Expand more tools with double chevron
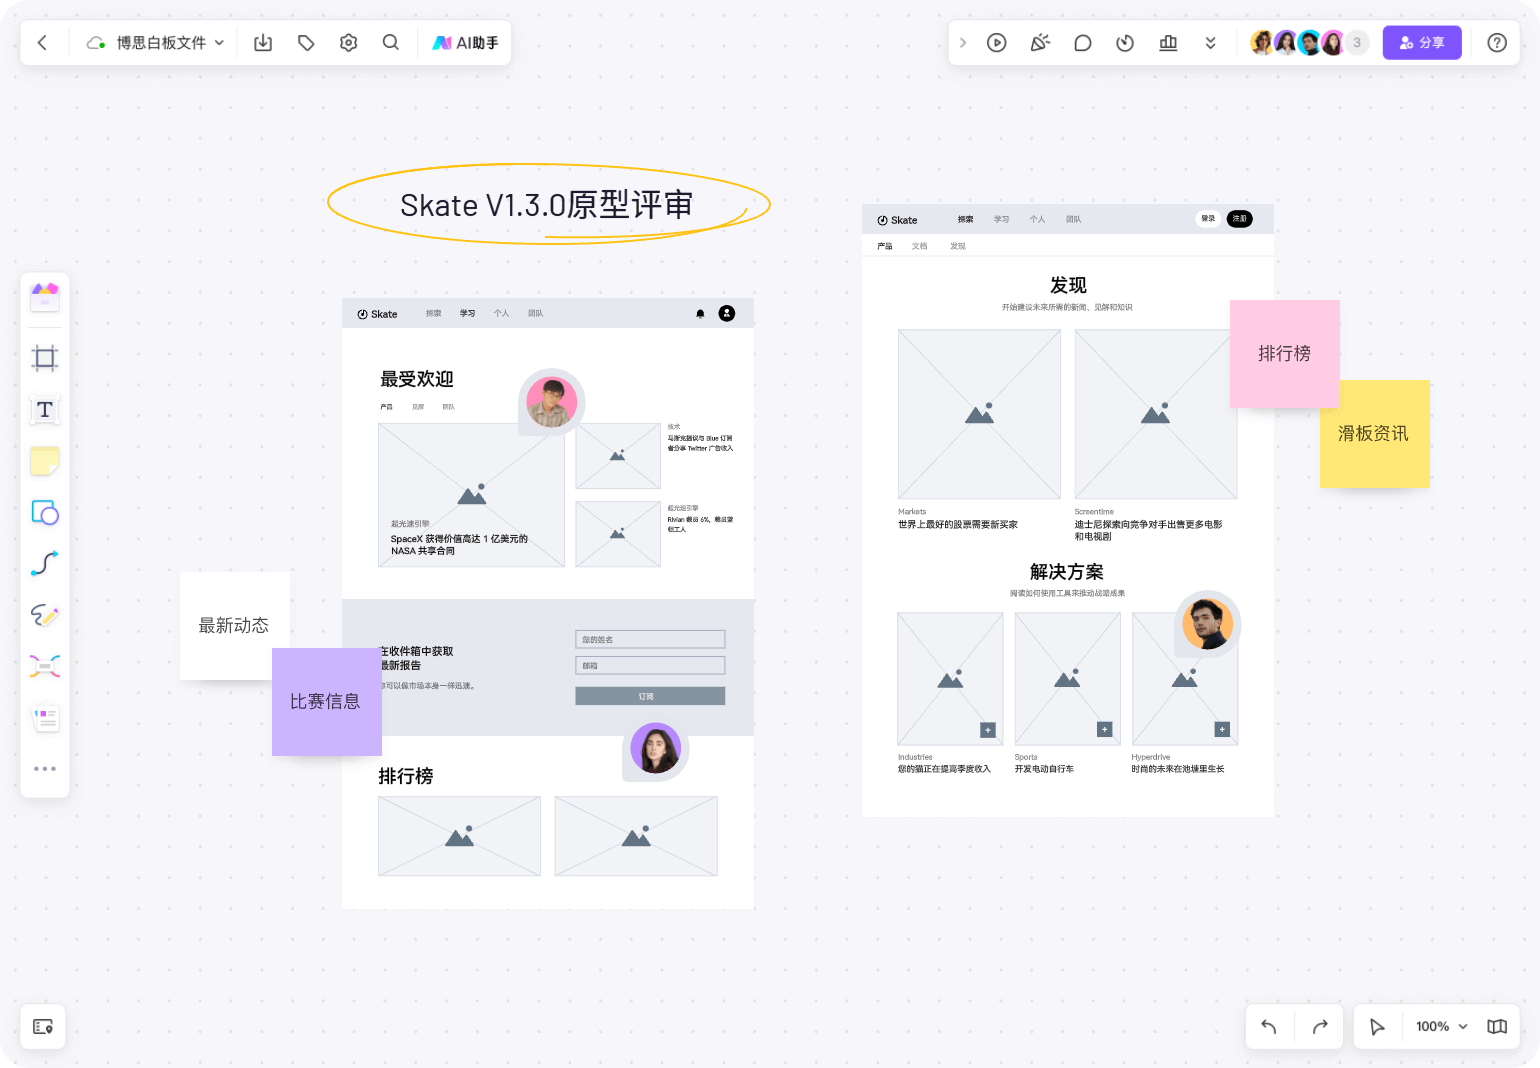 pos(1210,43)
